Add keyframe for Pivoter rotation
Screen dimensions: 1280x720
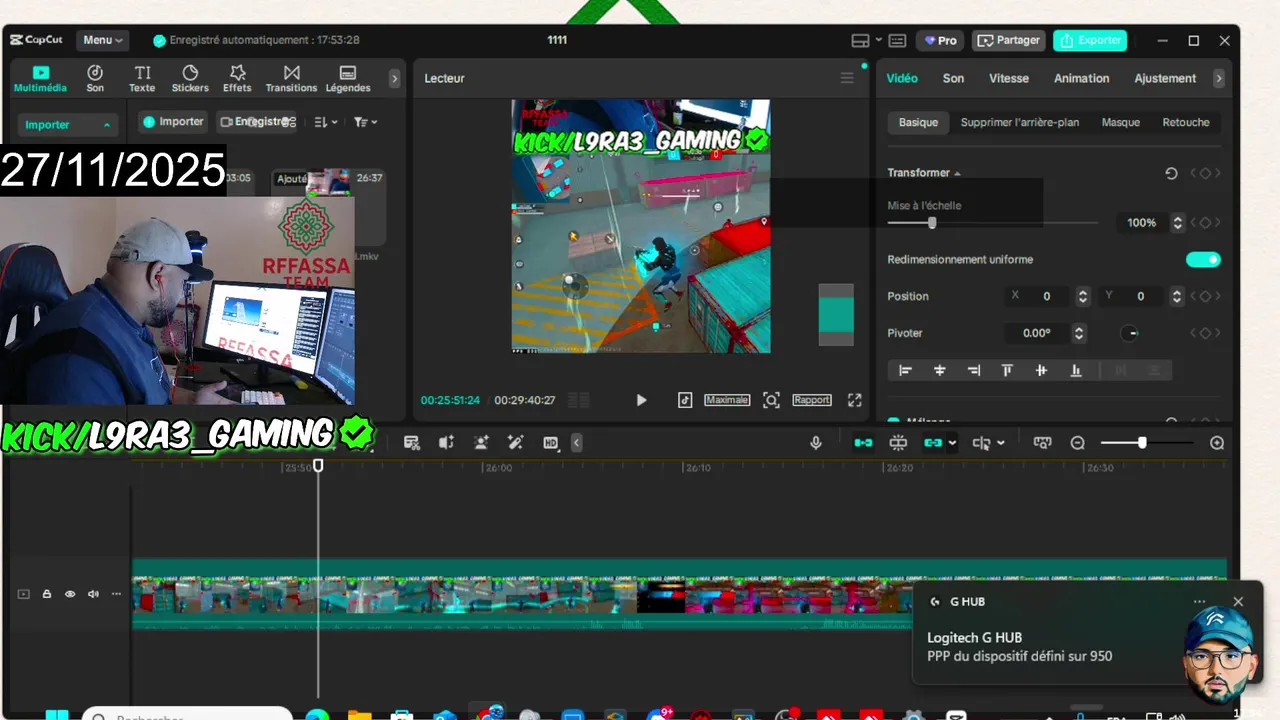1205,333
